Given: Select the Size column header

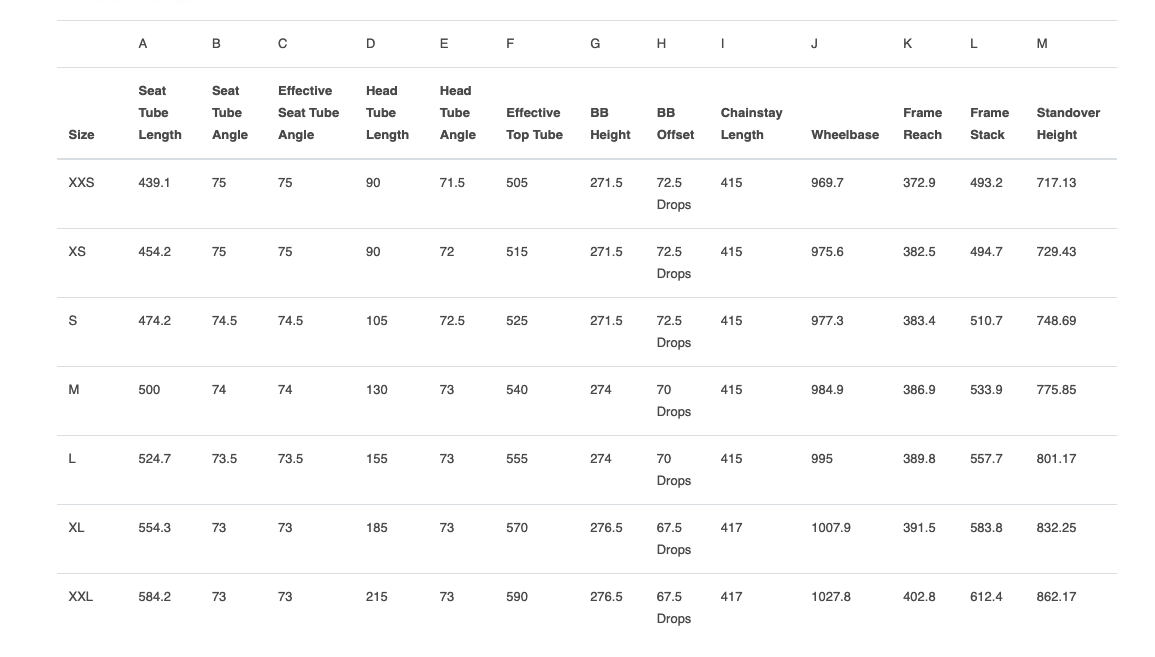Looking at the screenshot, I should [81, 135].
